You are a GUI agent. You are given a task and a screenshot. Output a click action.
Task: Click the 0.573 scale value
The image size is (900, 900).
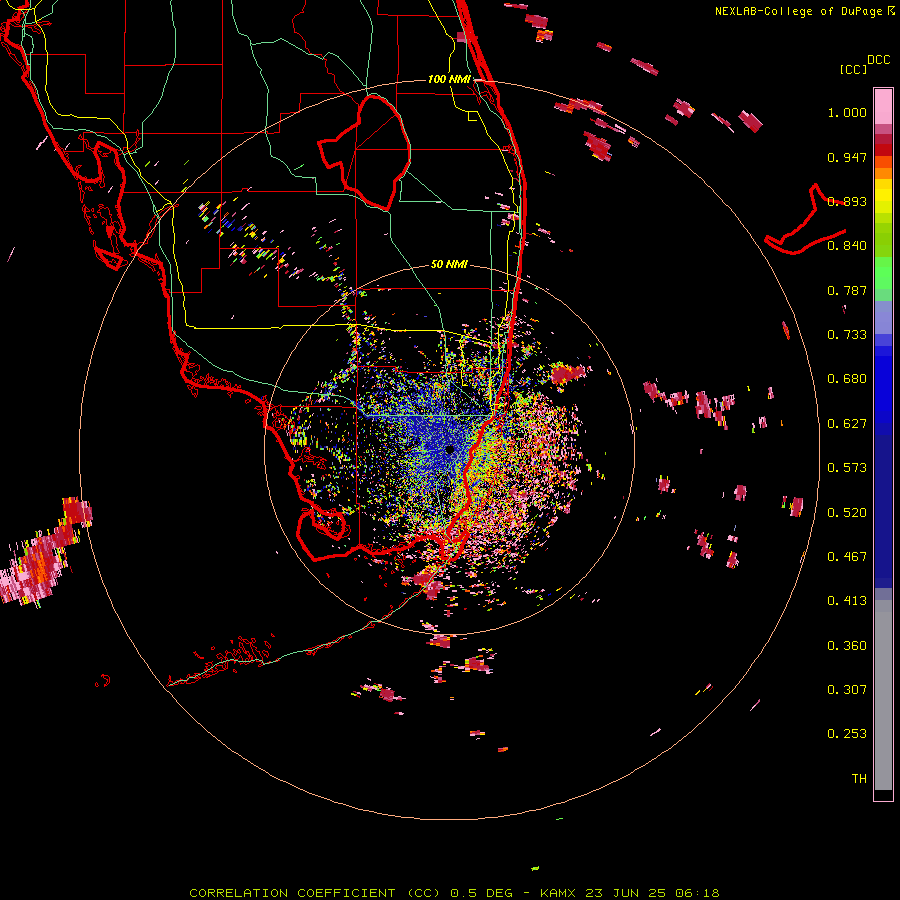pyautogui.click(x=847, y=468)
